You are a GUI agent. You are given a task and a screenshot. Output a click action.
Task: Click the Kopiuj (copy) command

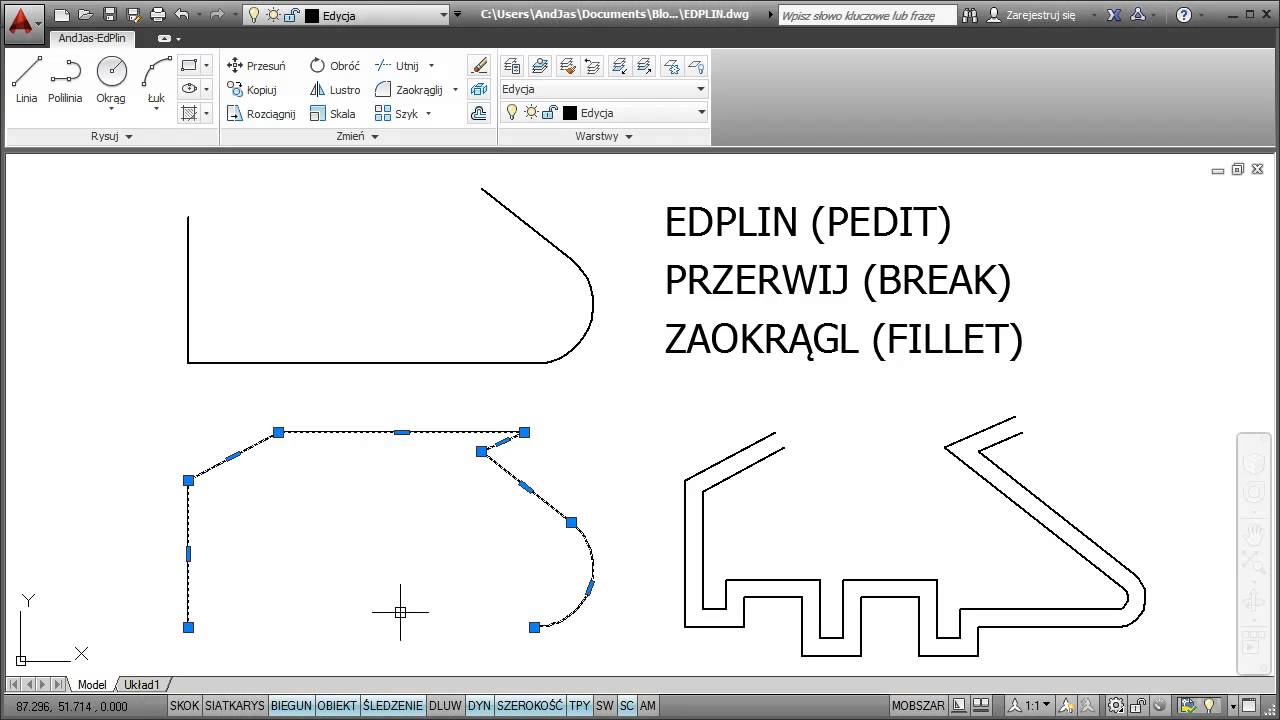[252, 90]
